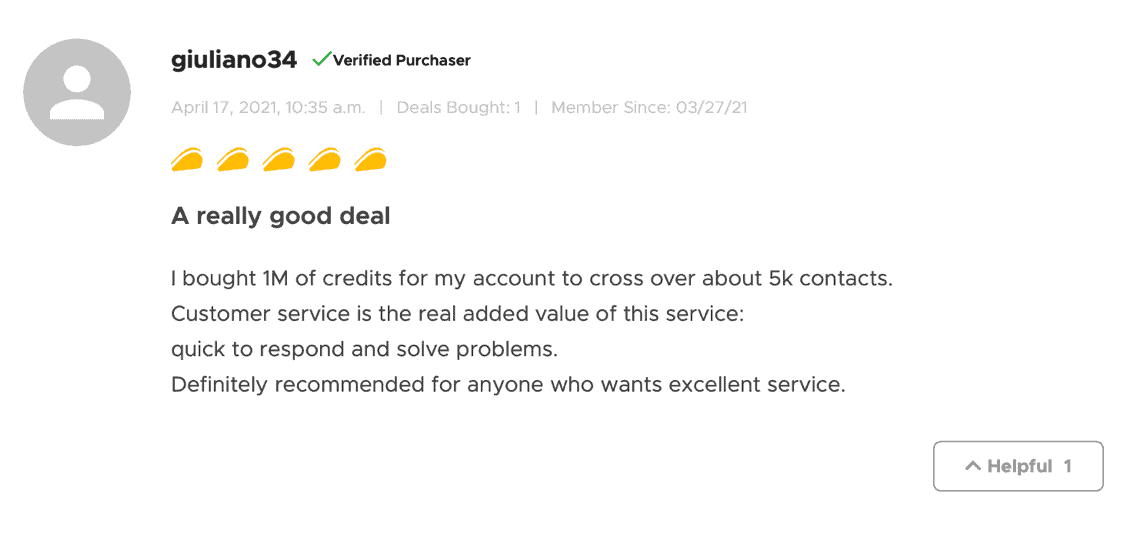Click the helpful count number 1

(1067, 466)
